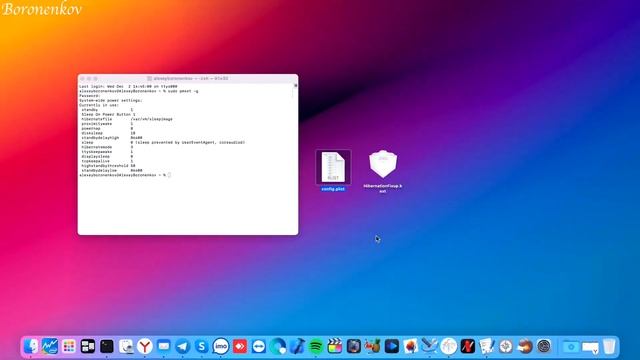This screenshot has height=360, width=640.
Task: Click the 'Sleep On Power Button' line
Action: point(108,114)
